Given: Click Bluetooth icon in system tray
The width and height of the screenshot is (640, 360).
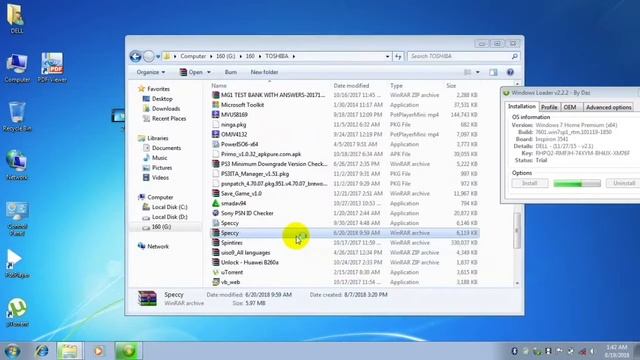Looking at the screenshot, I should [514, 351].
